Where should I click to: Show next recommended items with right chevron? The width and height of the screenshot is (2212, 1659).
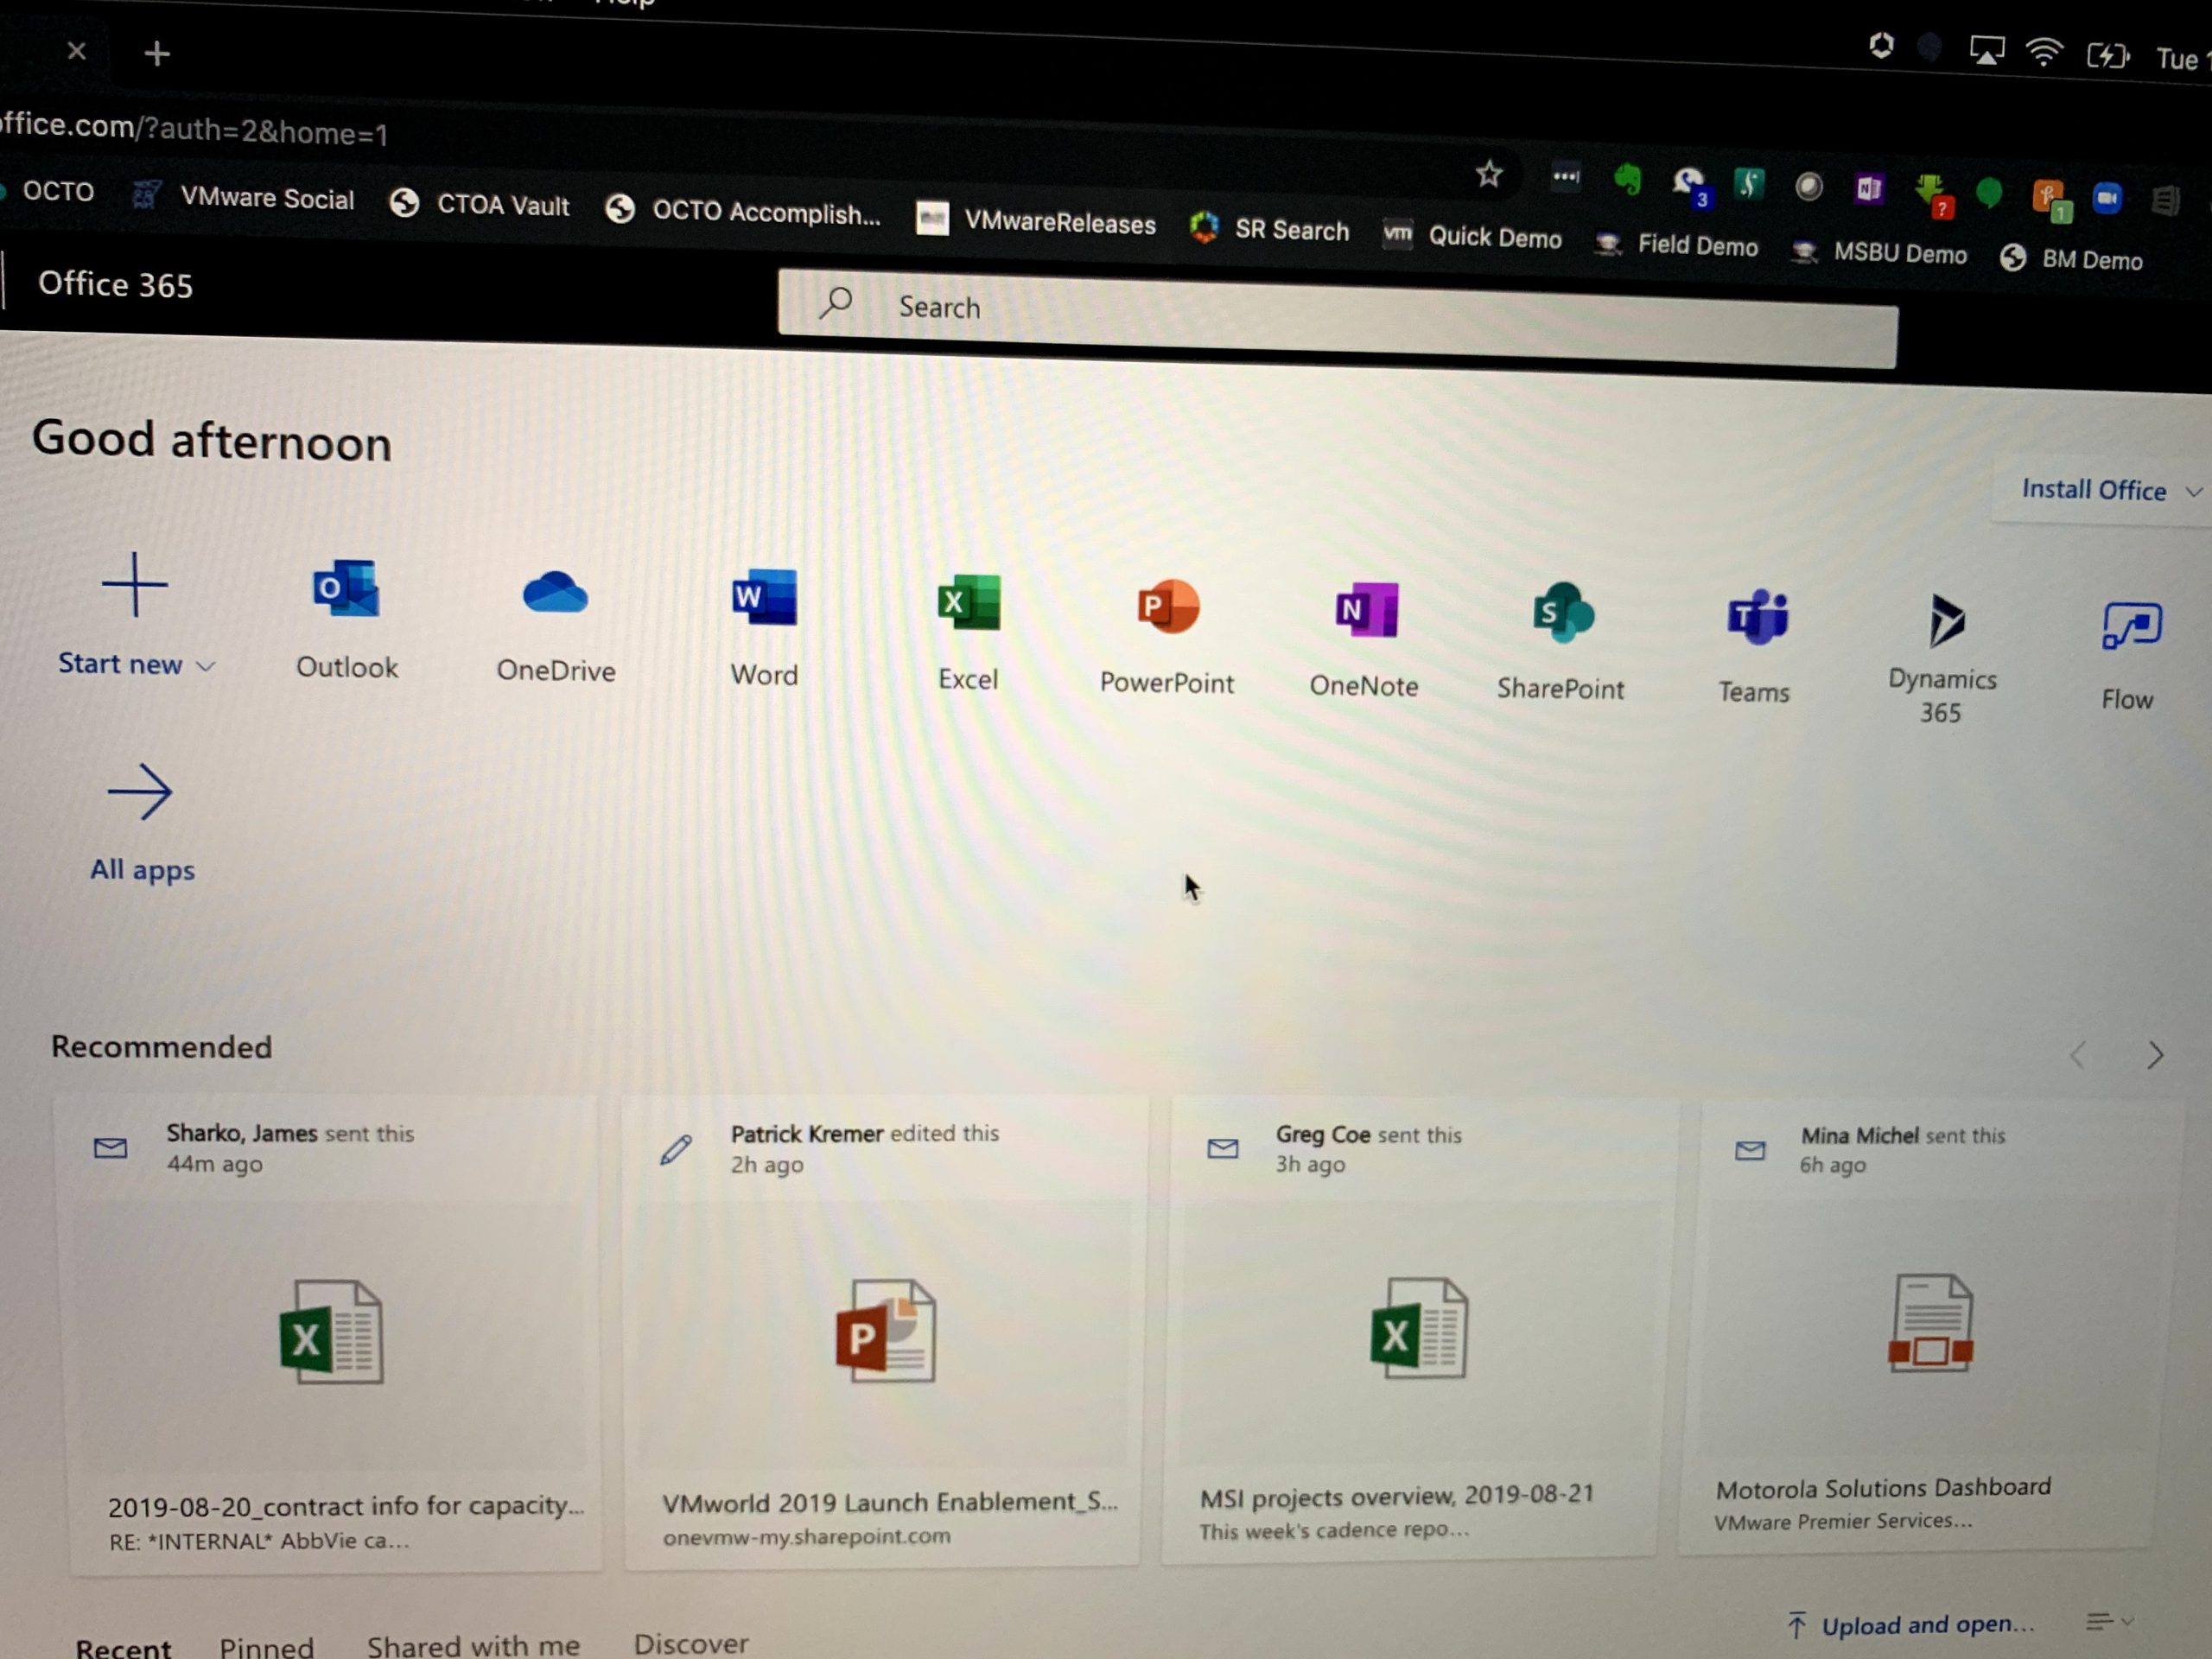(x=2154, y=1055)
